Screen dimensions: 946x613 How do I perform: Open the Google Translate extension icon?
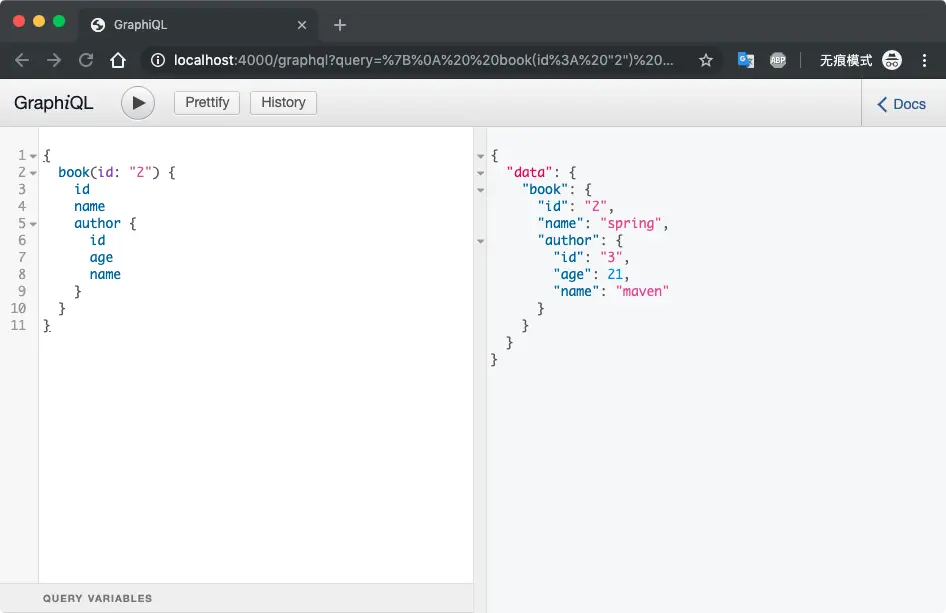(x=746, y=60)
